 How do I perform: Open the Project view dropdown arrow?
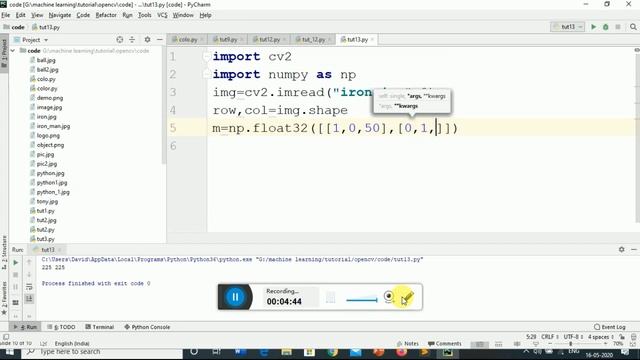(x=46, y=40)
